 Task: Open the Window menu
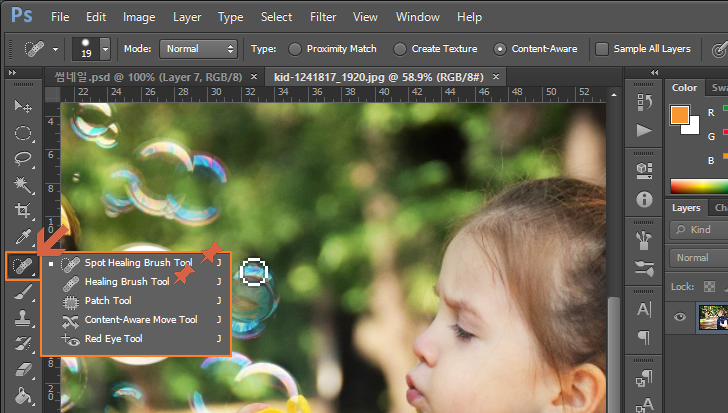coord(418,17)
